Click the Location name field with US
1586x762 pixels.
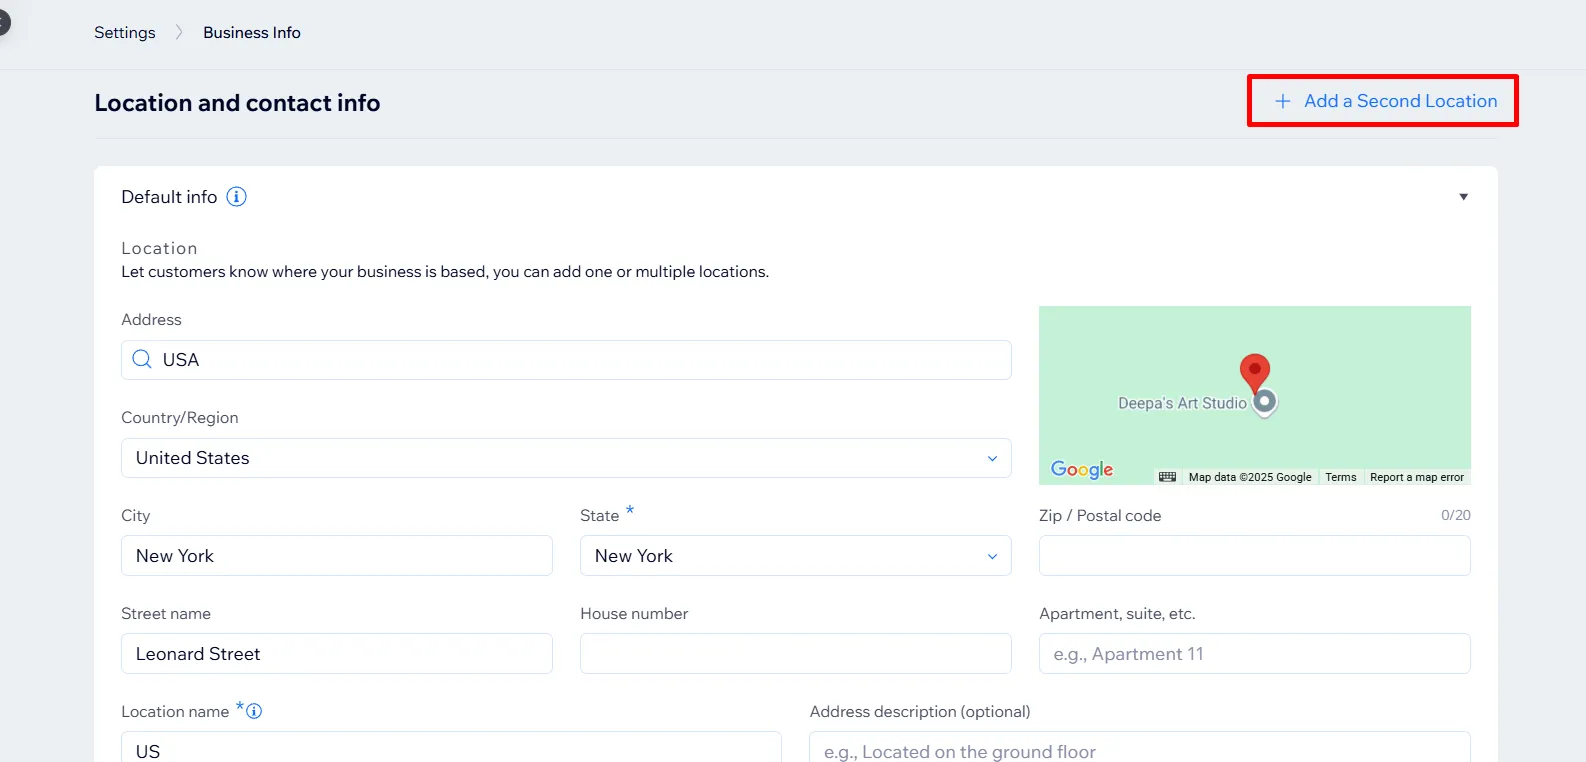point(451,747)
